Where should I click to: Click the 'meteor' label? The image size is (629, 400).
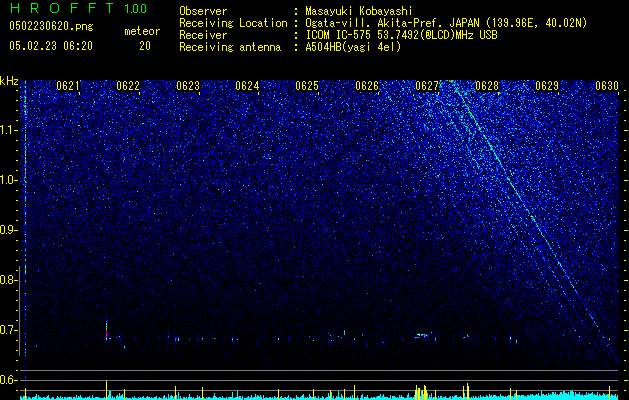(142, 31)
